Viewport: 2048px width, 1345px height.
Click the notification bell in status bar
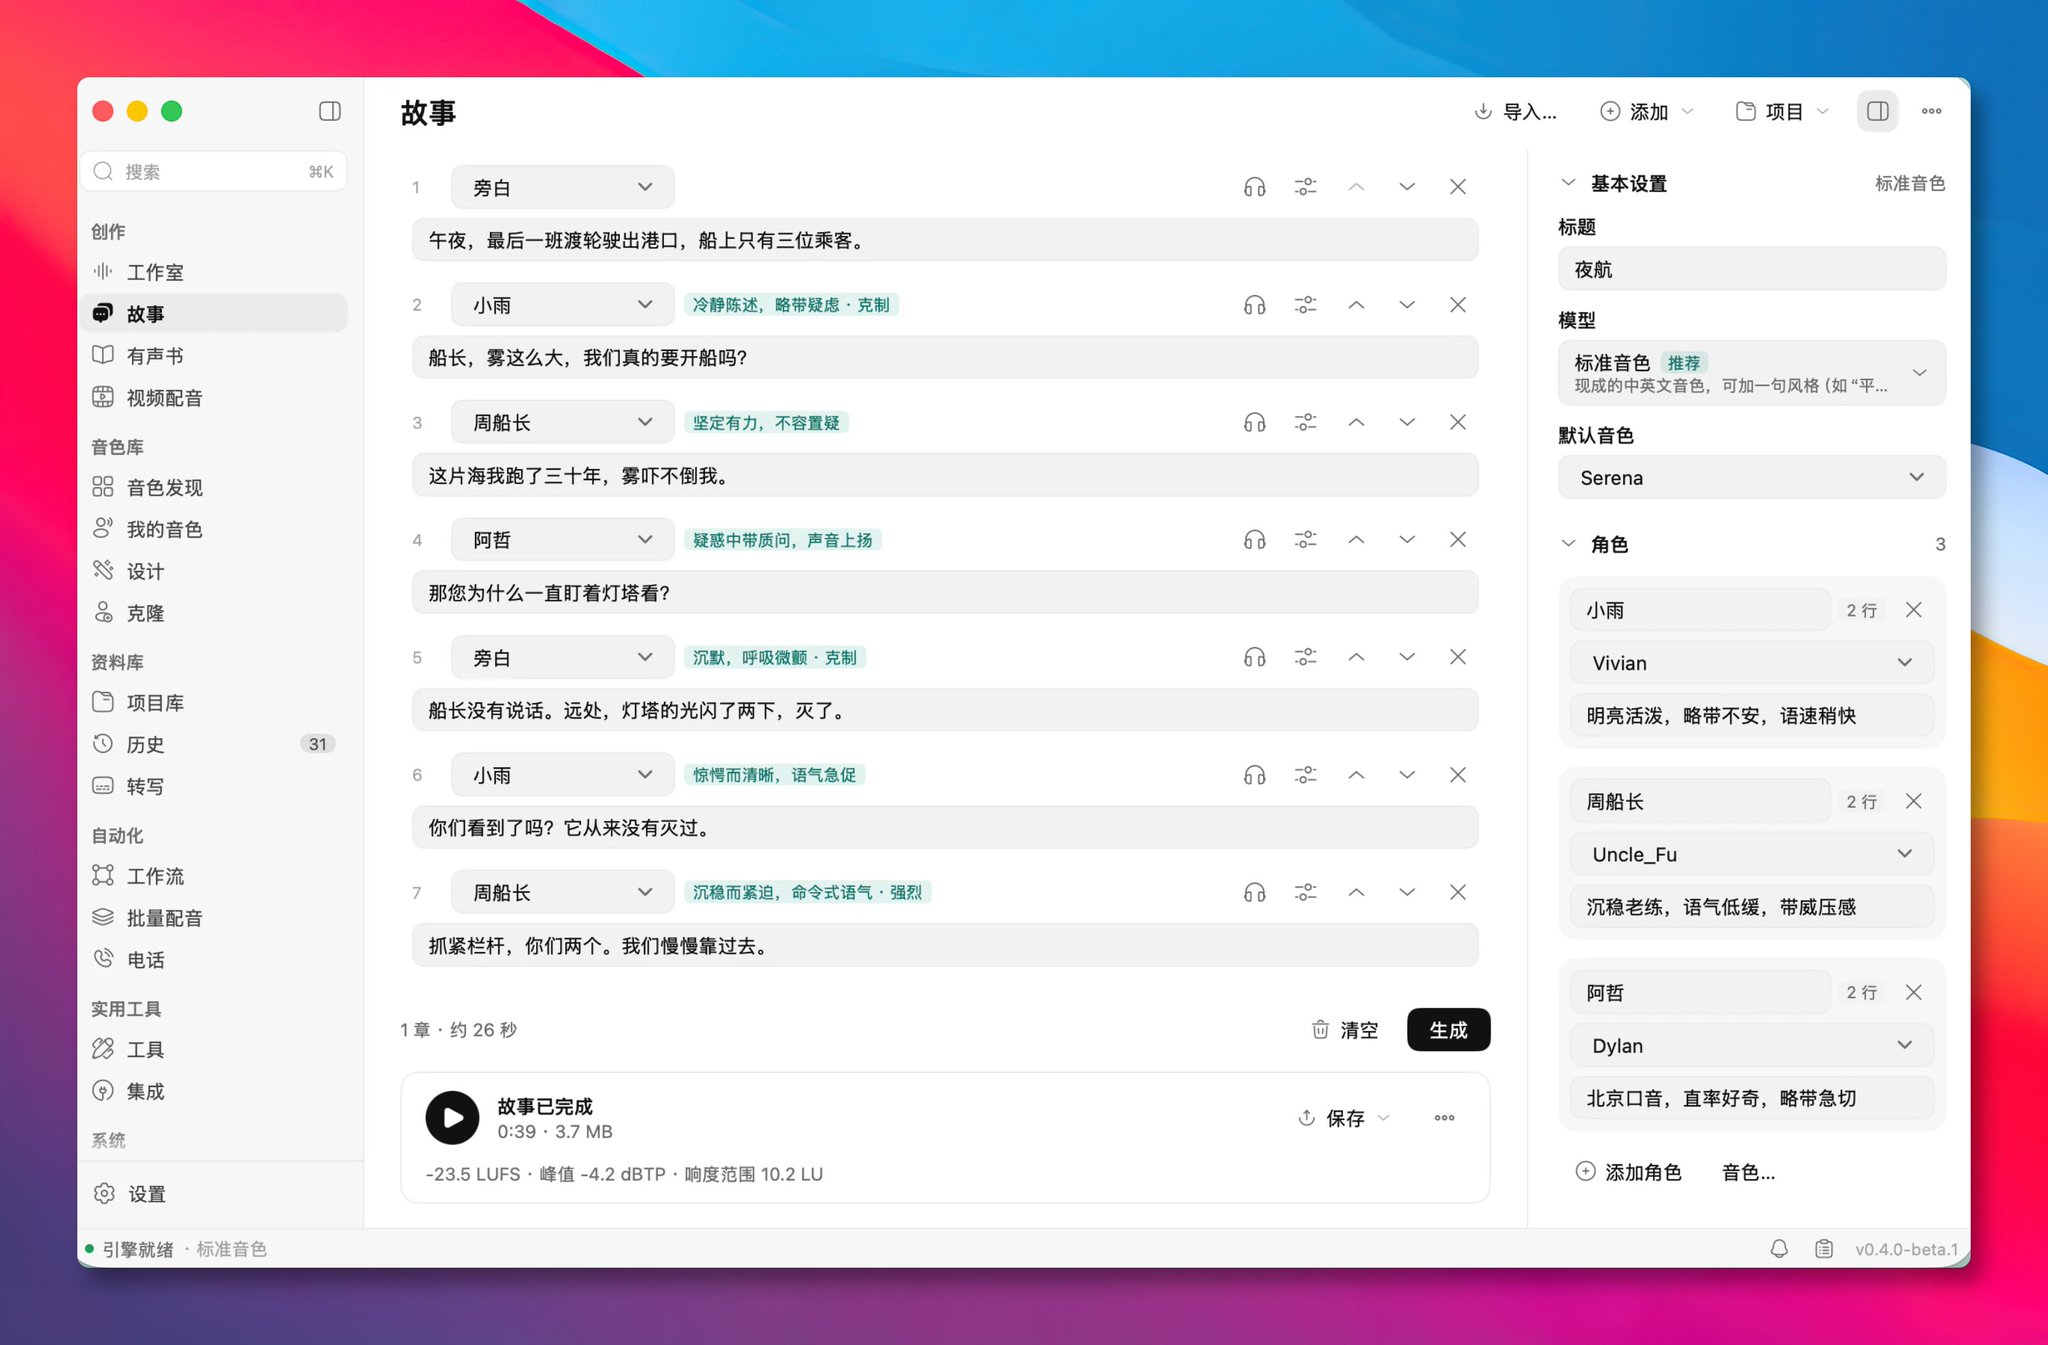[1779, 1249]
